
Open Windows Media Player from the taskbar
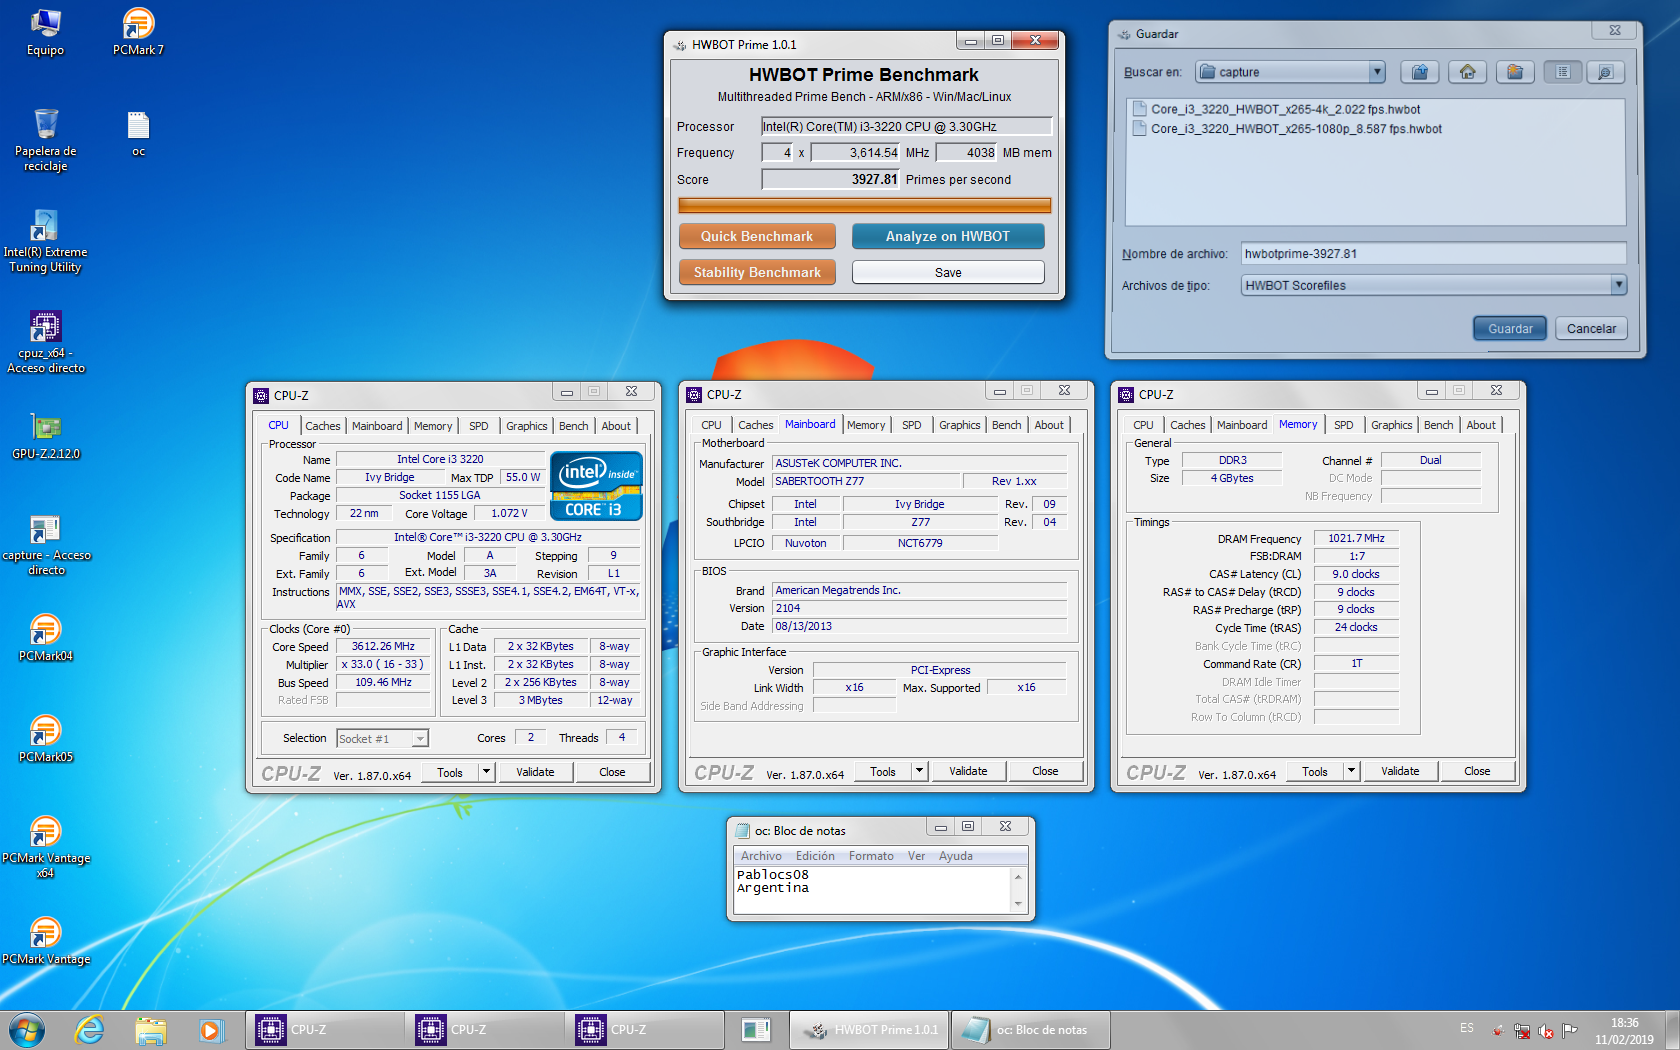click(211, 1030)
